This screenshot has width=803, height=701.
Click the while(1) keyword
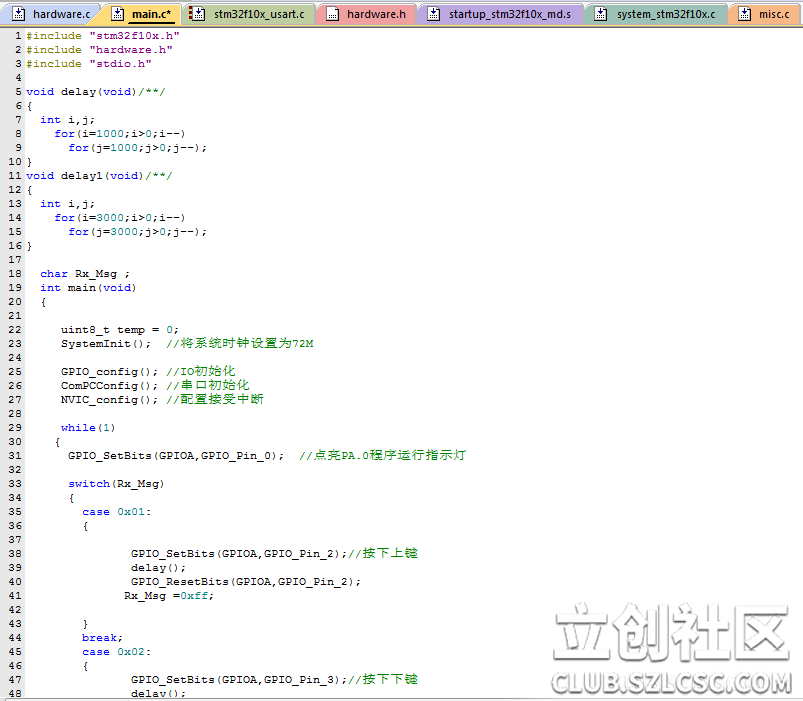pos(78,428)
